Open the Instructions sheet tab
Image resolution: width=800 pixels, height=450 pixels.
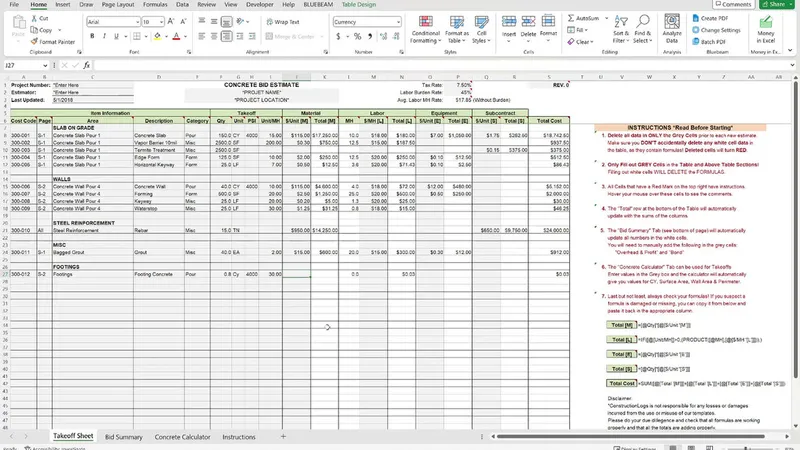click(x=239, y=437)
